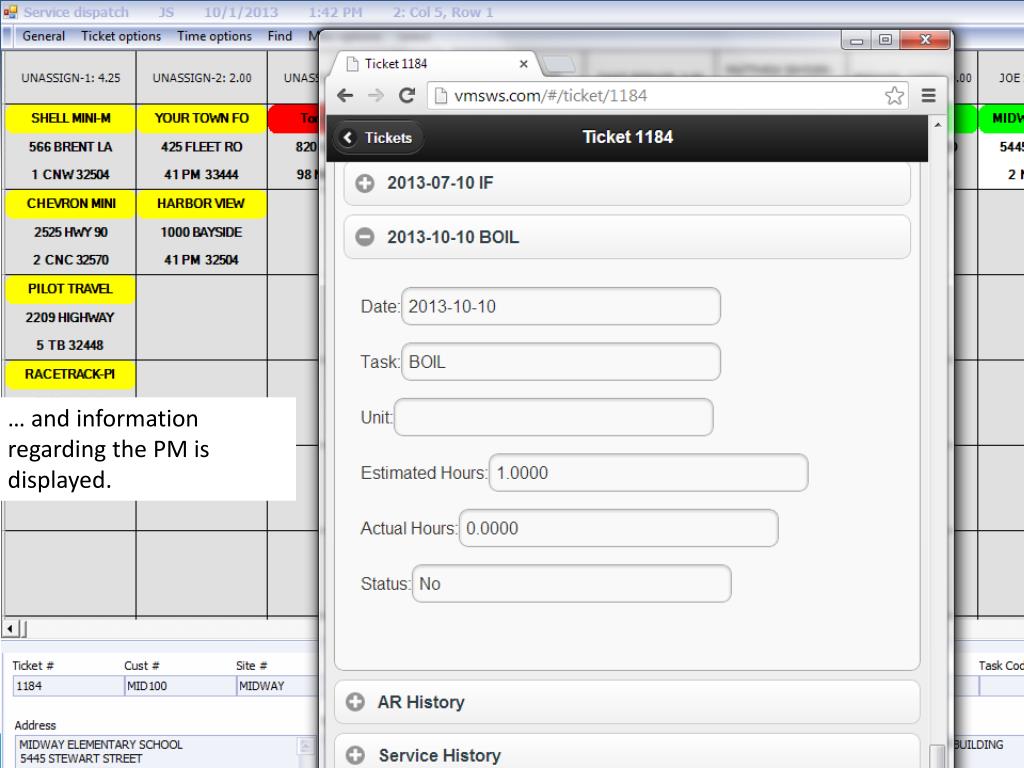1024x768 pixels.
Task: Go back with the browser back arrow
Action: (345, 95)
